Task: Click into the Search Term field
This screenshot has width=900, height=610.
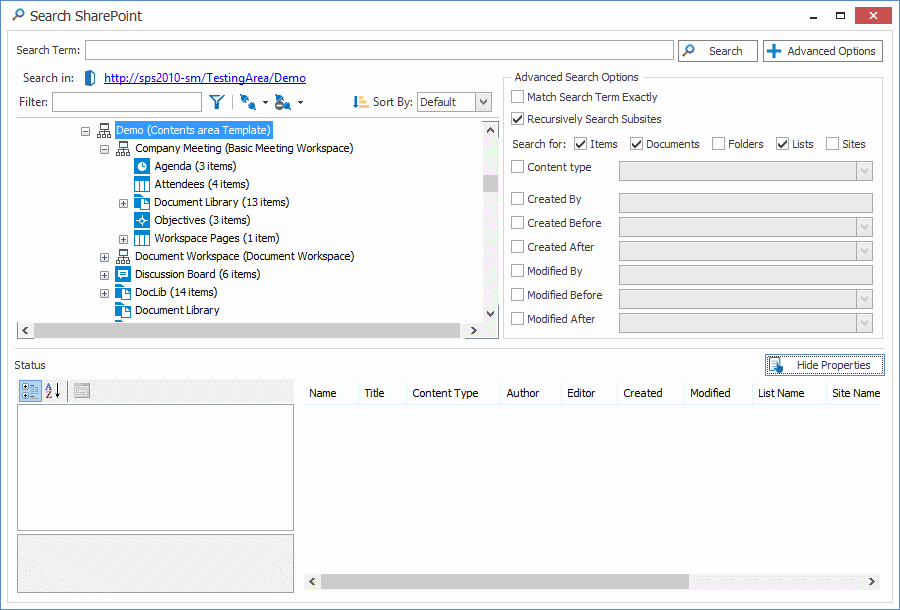Action: coord(379,51)
